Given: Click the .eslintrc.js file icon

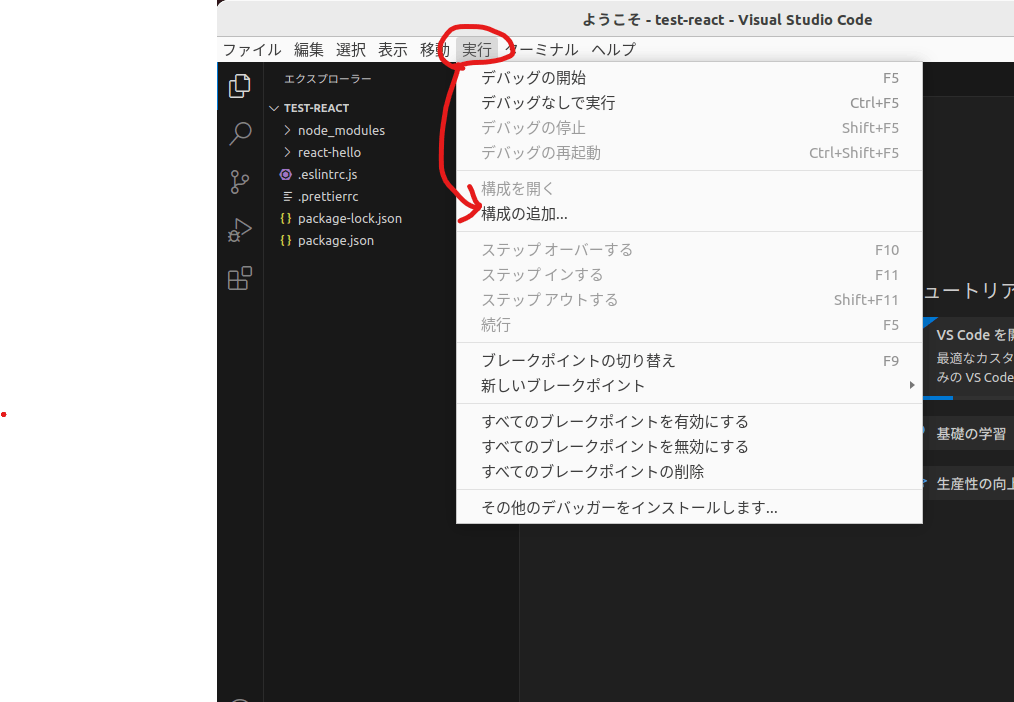Looking at the screenshot, I should click(x=285, y=175).
